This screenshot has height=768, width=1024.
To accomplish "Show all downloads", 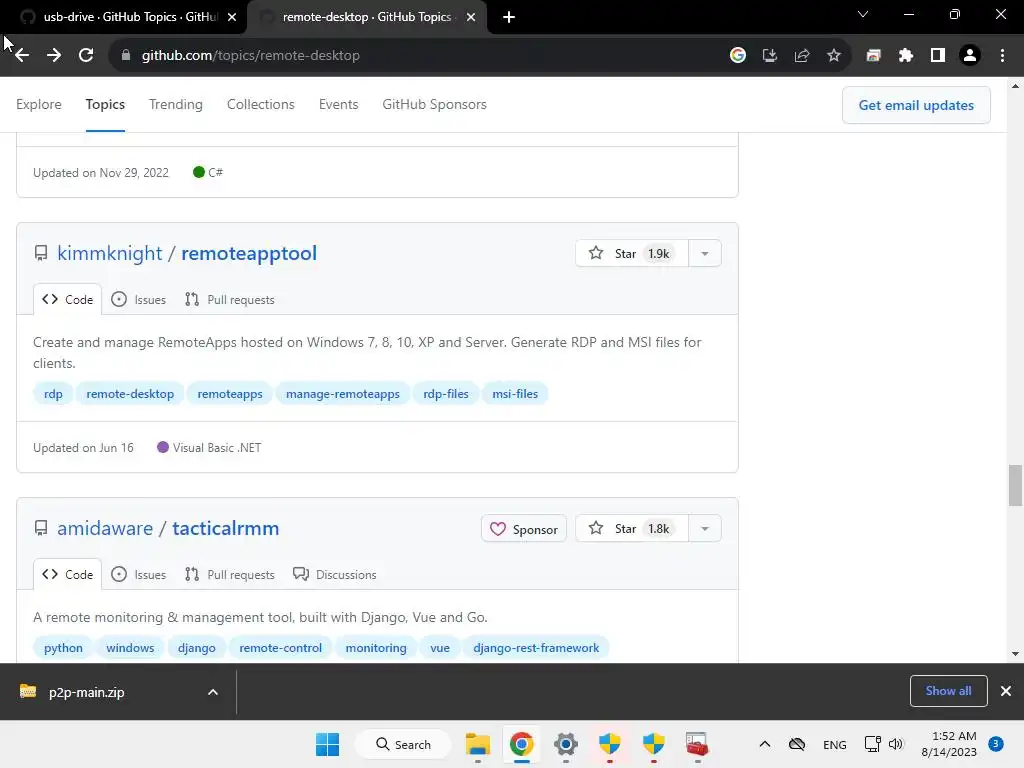I will point(948,691).
